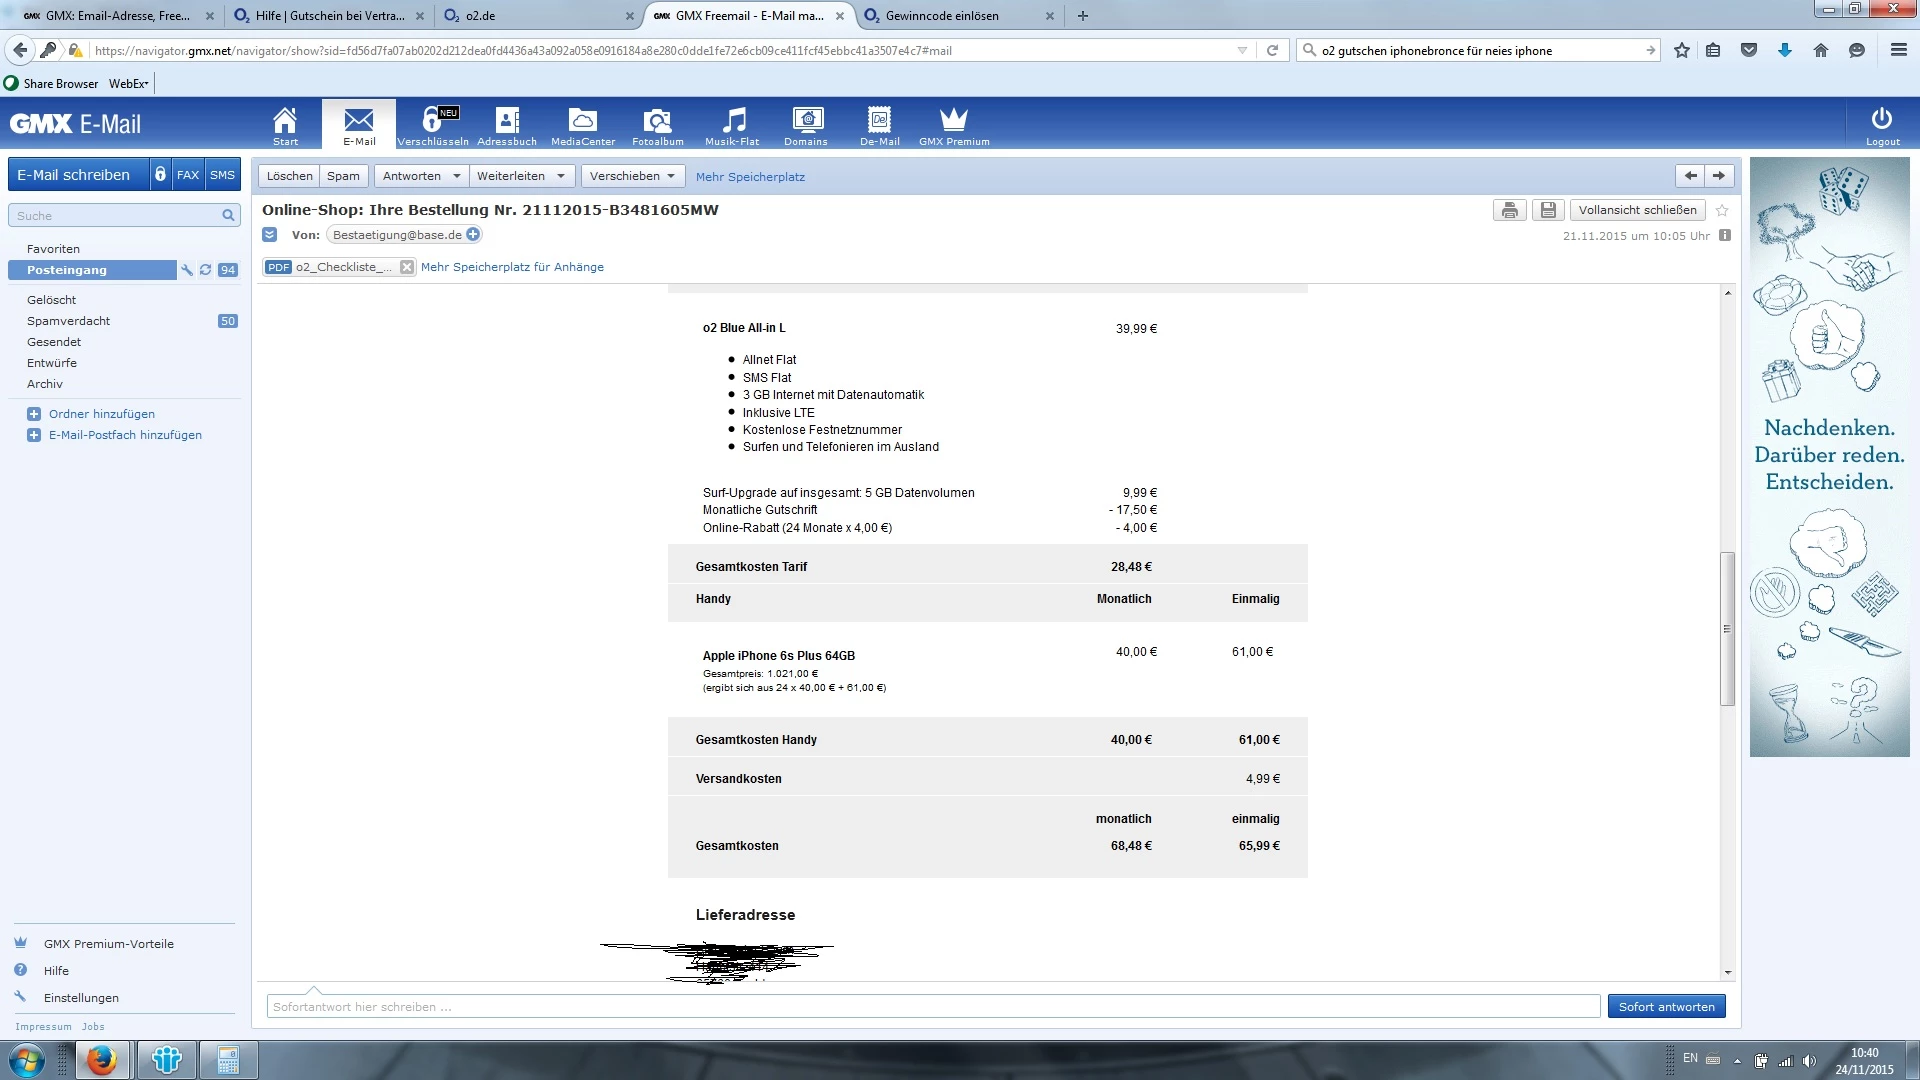
Task: Click the save email disk icon
Action: click(1547, 210)
